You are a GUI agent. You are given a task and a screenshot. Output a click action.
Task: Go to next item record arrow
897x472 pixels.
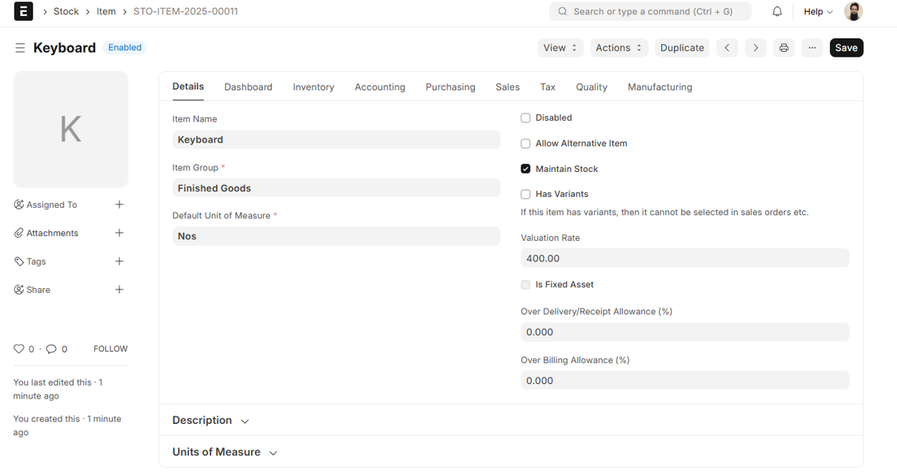point(756,48)
